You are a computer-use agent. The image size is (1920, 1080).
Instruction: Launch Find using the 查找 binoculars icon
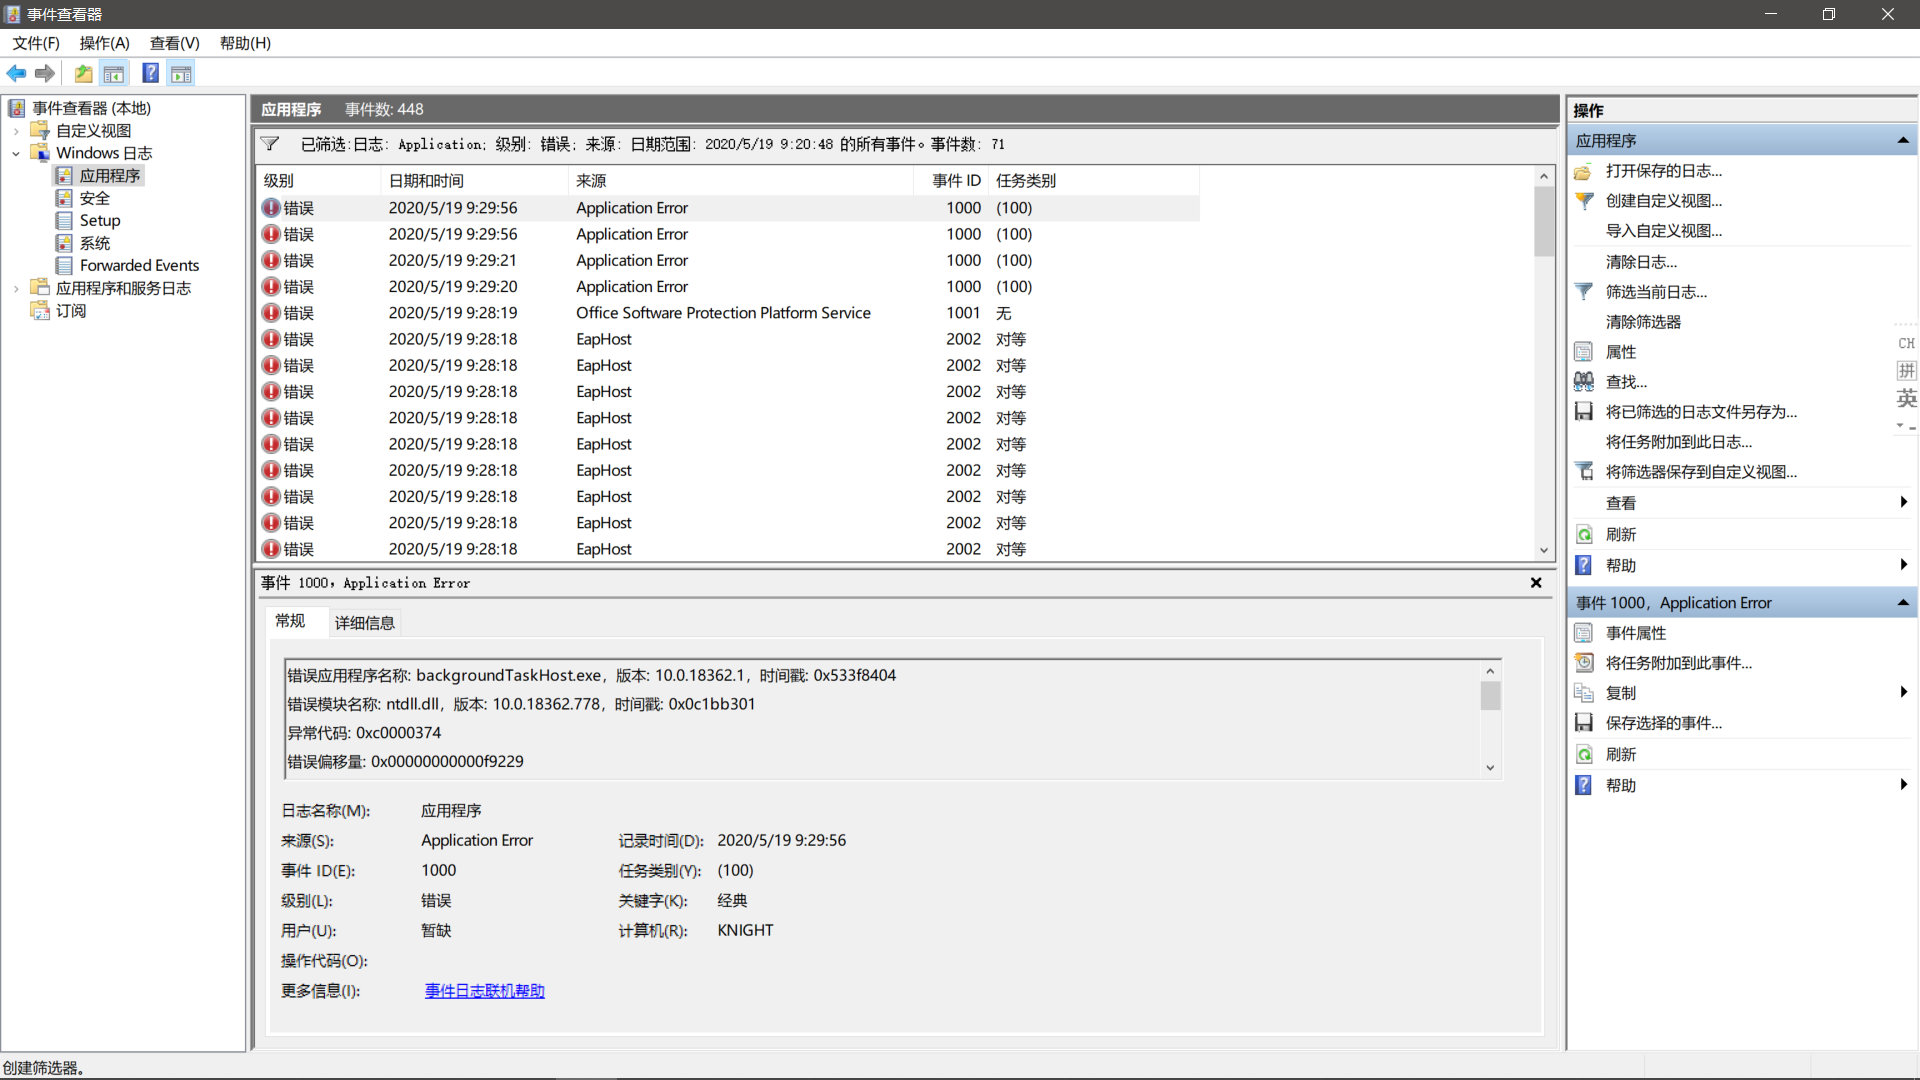pyautogui.click(x=1585, y=381)
